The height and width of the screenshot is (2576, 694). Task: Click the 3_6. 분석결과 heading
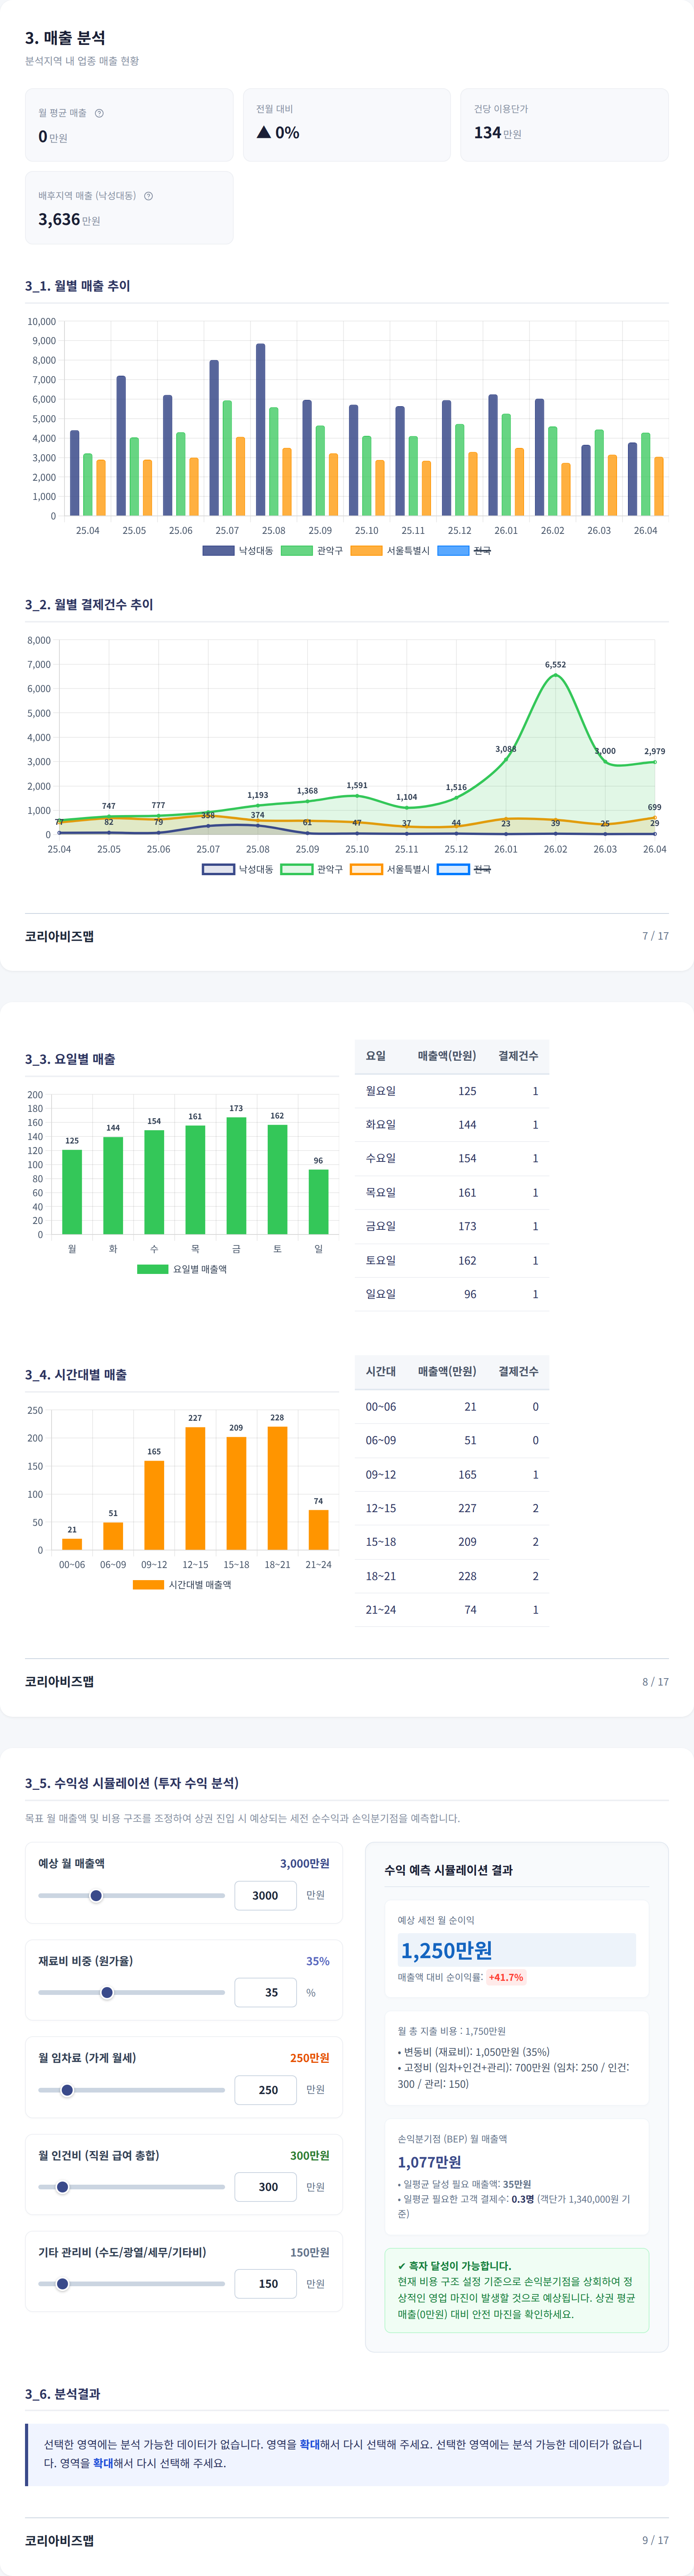pyautogui.click(x=63, y=2394)
